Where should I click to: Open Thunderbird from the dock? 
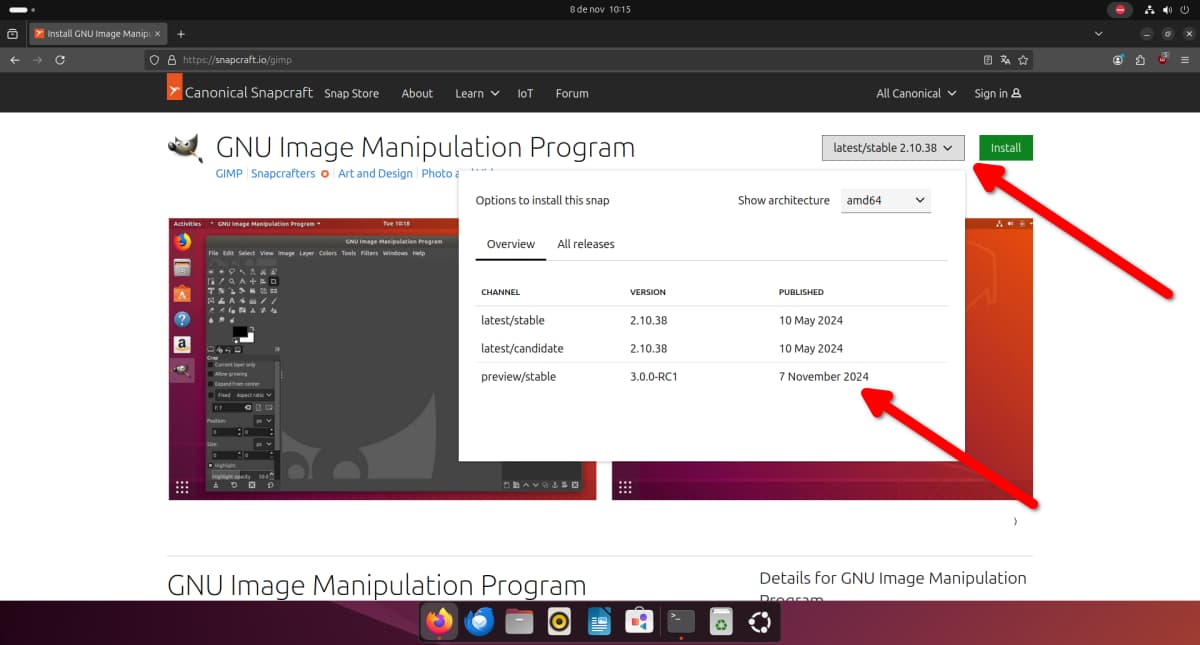(479, 622)
